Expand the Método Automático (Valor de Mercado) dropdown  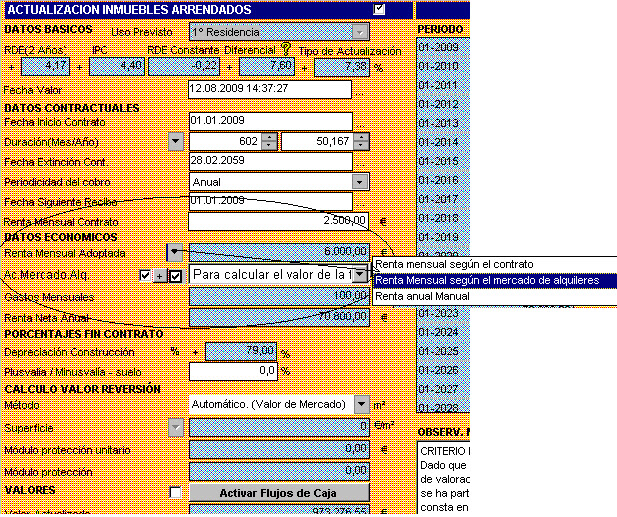[x=362, y=404]
